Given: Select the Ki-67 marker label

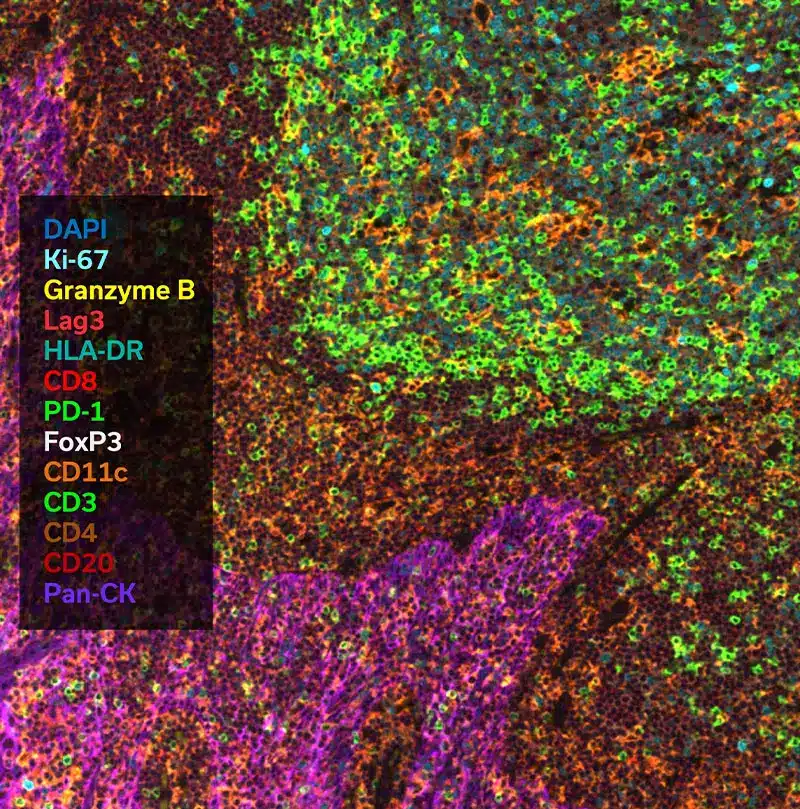Looking at the screenshot, I should click(x=76, y=259).
